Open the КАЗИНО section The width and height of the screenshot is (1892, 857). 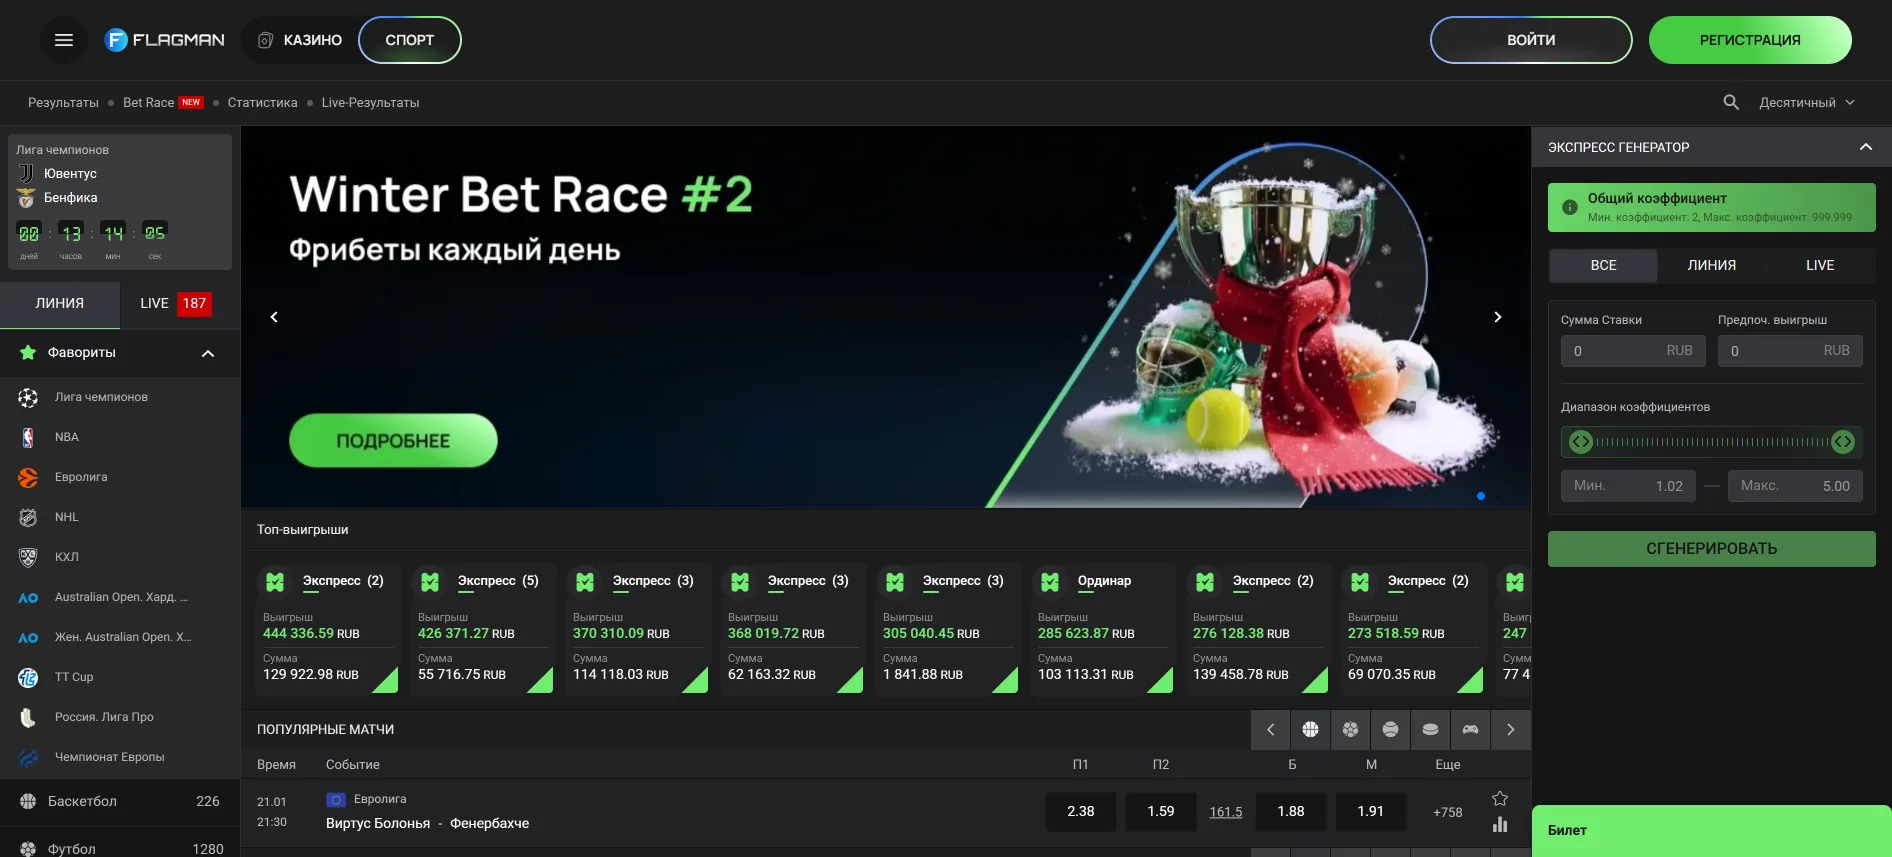(x=300, y=40)
